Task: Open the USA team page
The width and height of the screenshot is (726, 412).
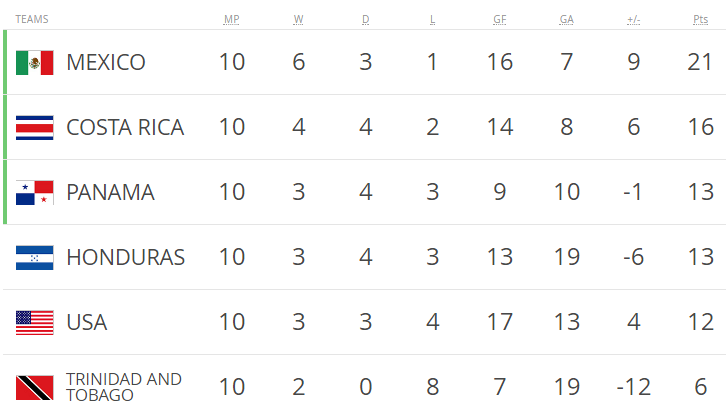Action: coord(86,323)
